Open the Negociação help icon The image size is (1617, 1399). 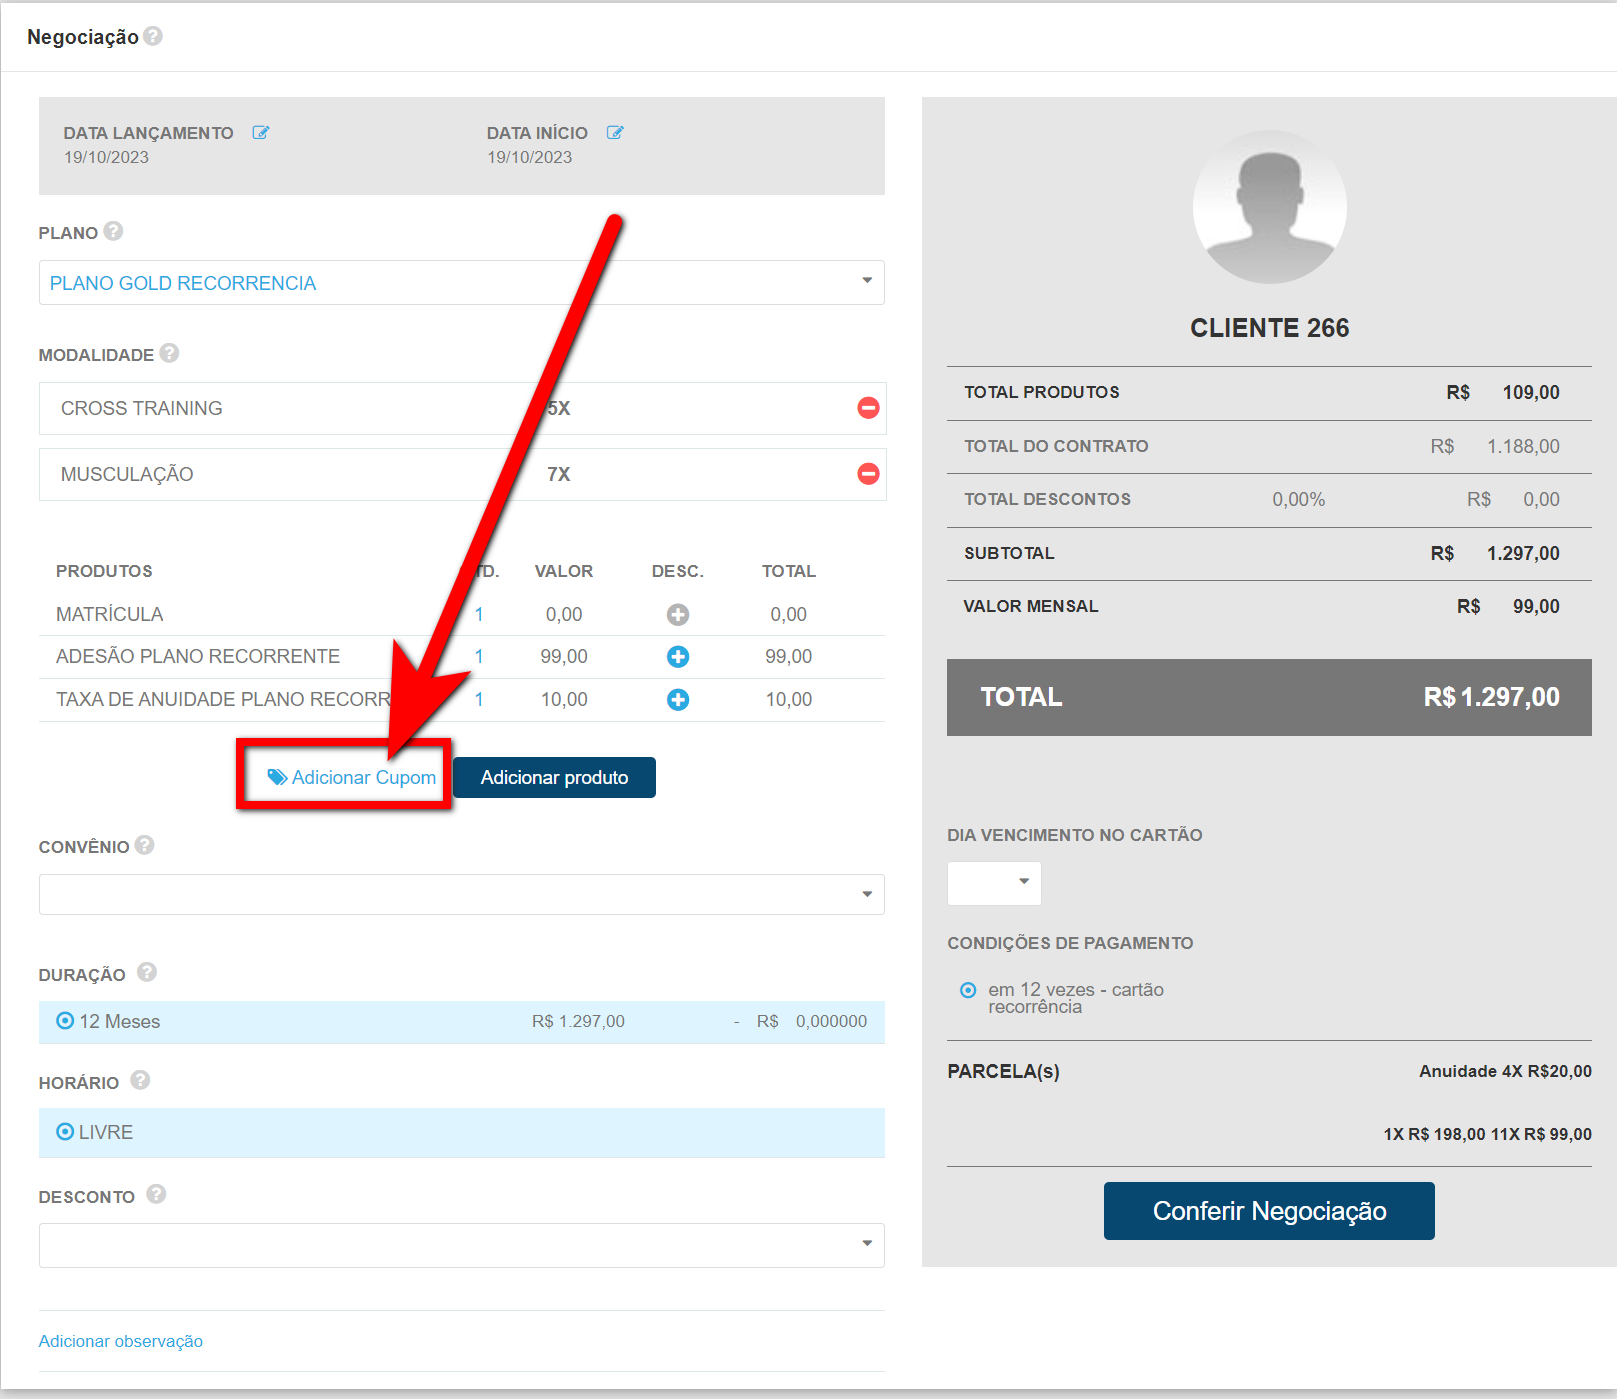(153, 36)
